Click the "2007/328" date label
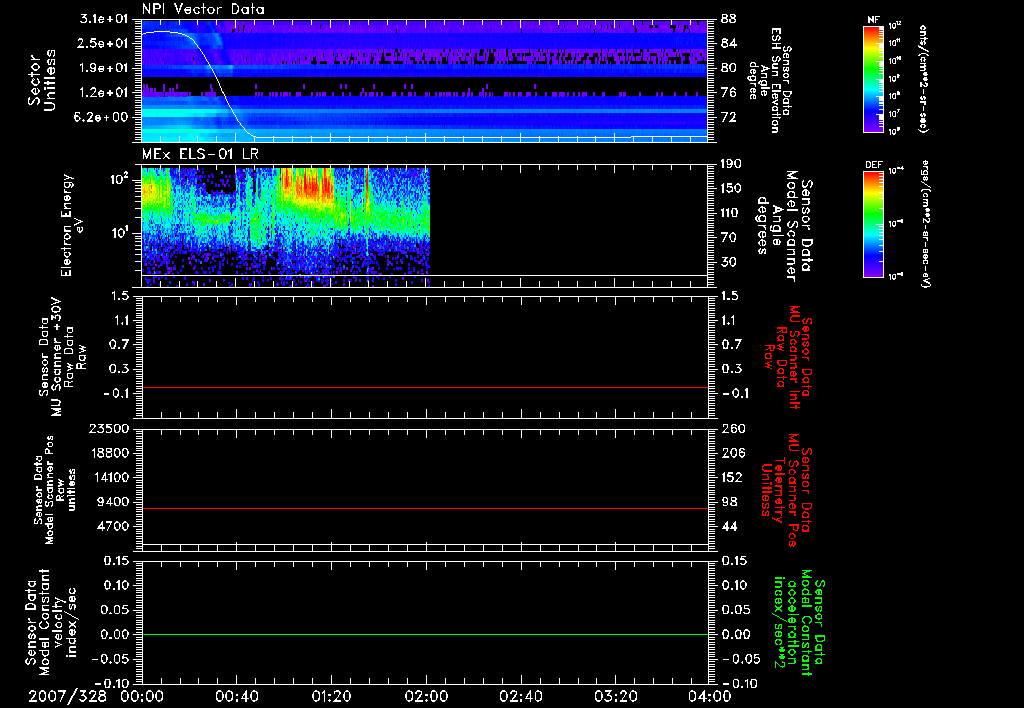The height and width of the screenshot is (708, 1024). pos(67,696)
